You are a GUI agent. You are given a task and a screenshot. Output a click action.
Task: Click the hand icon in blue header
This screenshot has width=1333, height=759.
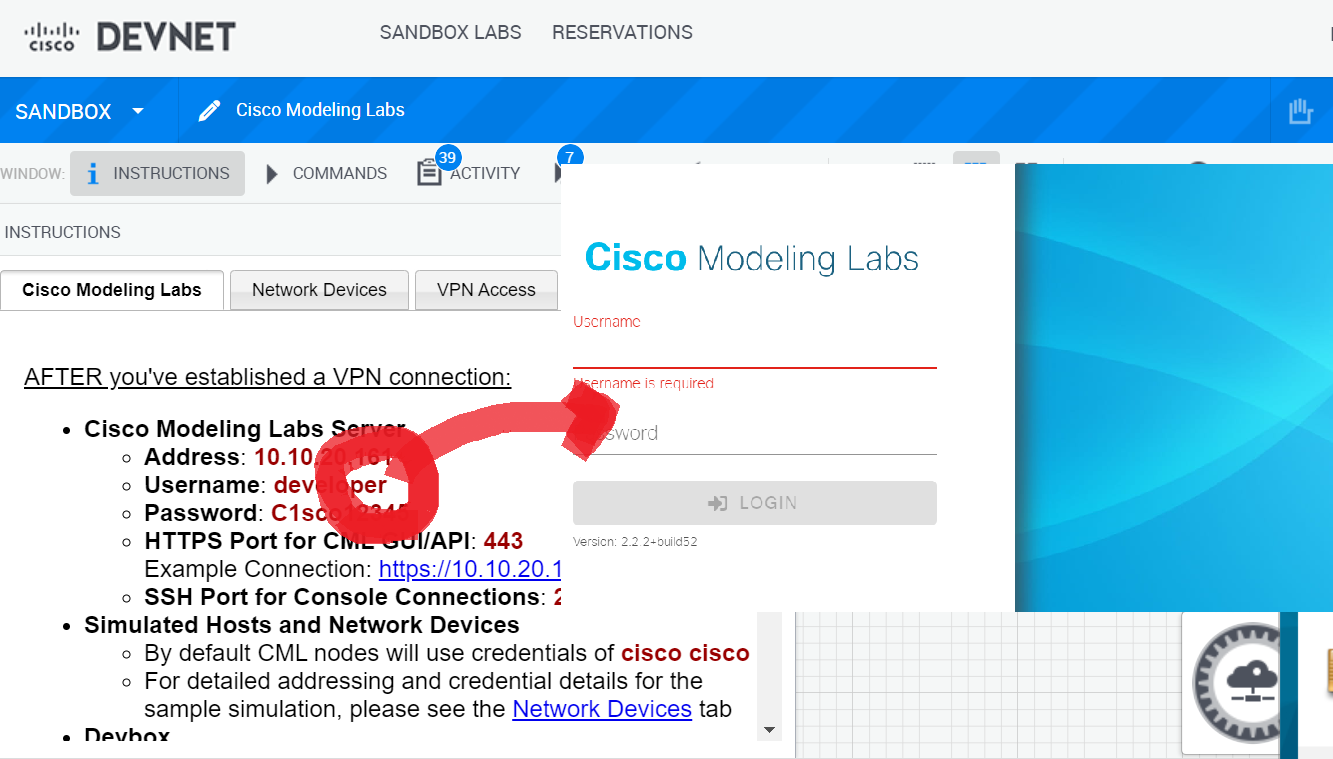pos(1300,111)
